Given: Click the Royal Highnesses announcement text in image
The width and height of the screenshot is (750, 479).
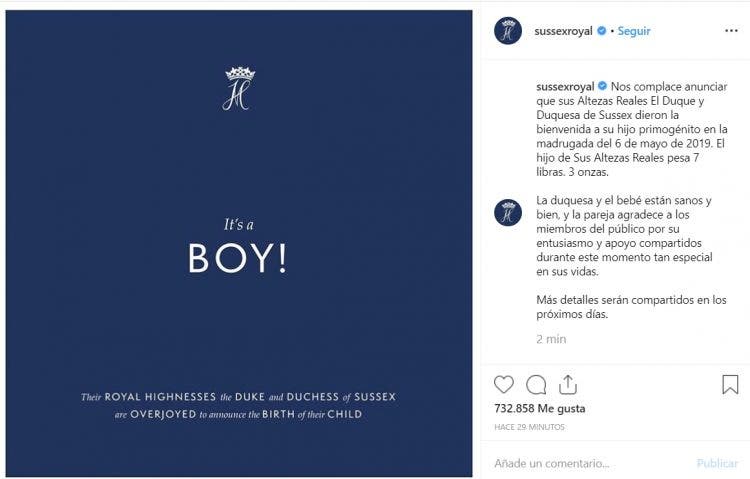Looking at the screenshot, I should [238, 406].
